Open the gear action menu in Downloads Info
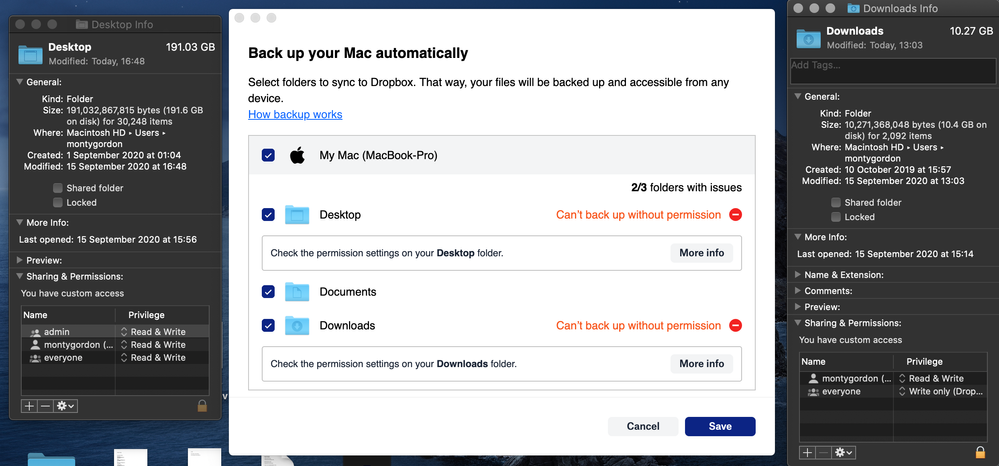Screen dimensions: 999x466 [844, 453]
